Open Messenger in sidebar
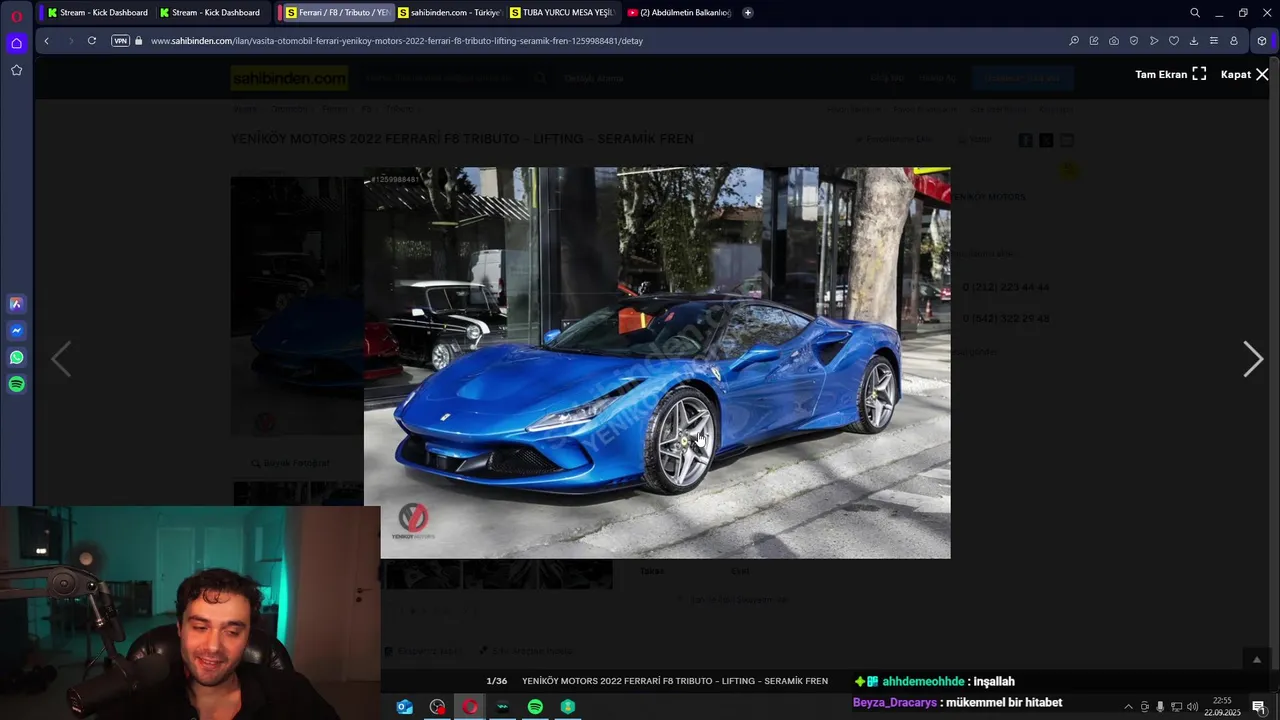The image size is (1280, 720). (x=16, y=330)
